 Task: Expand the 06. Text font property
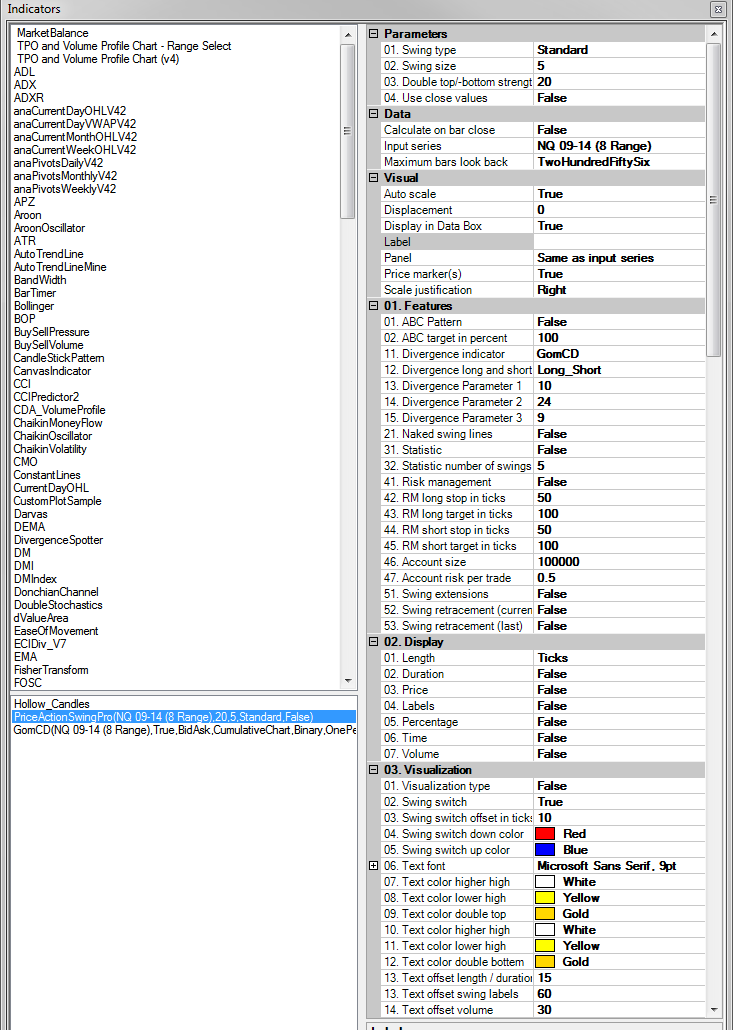click(374, 866)
